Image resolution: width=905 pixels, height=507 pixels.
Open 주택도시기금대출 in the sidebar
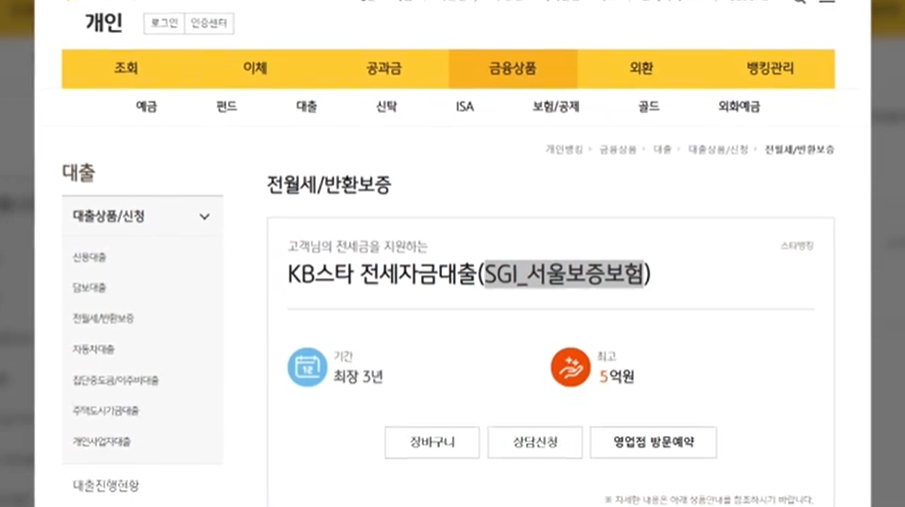[x=106, y=411]
